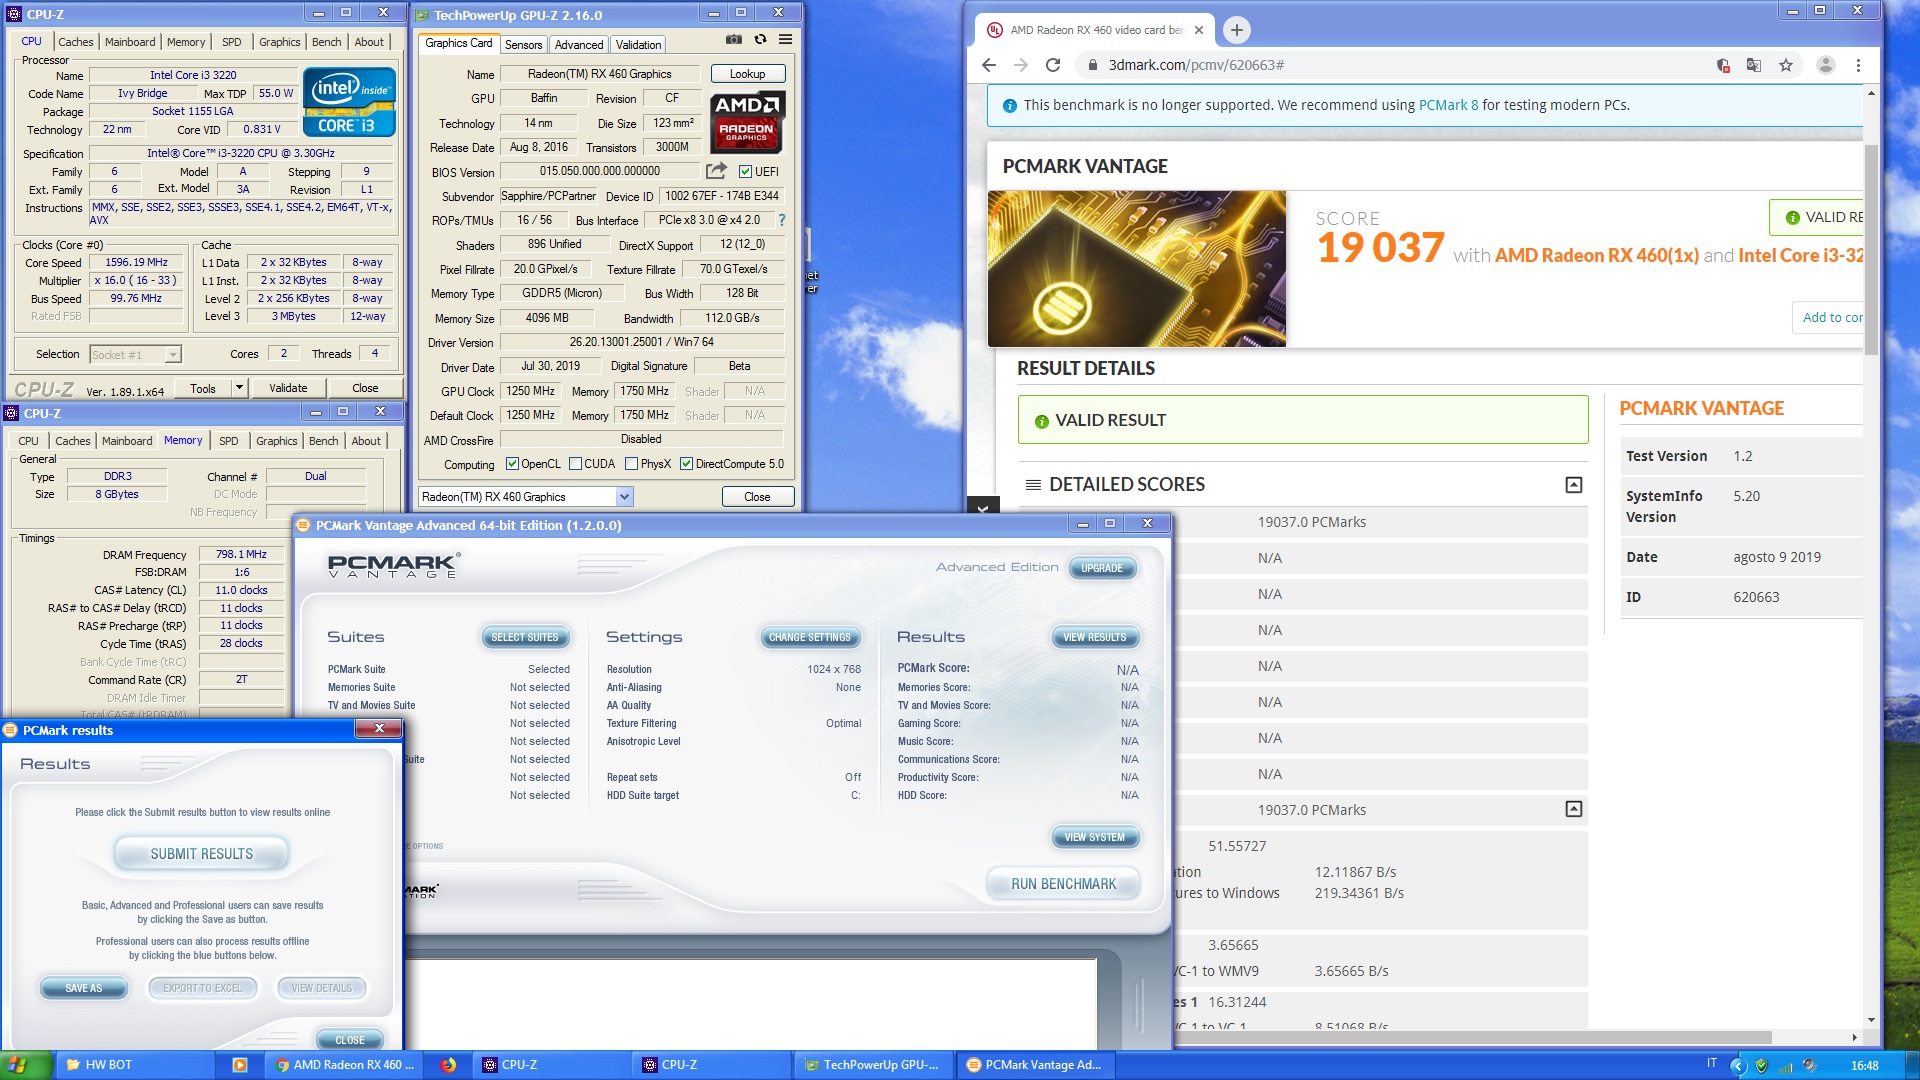1920x1080 pixels.
Task: Click system tray expand arrow
Action: (1738, 1066)
